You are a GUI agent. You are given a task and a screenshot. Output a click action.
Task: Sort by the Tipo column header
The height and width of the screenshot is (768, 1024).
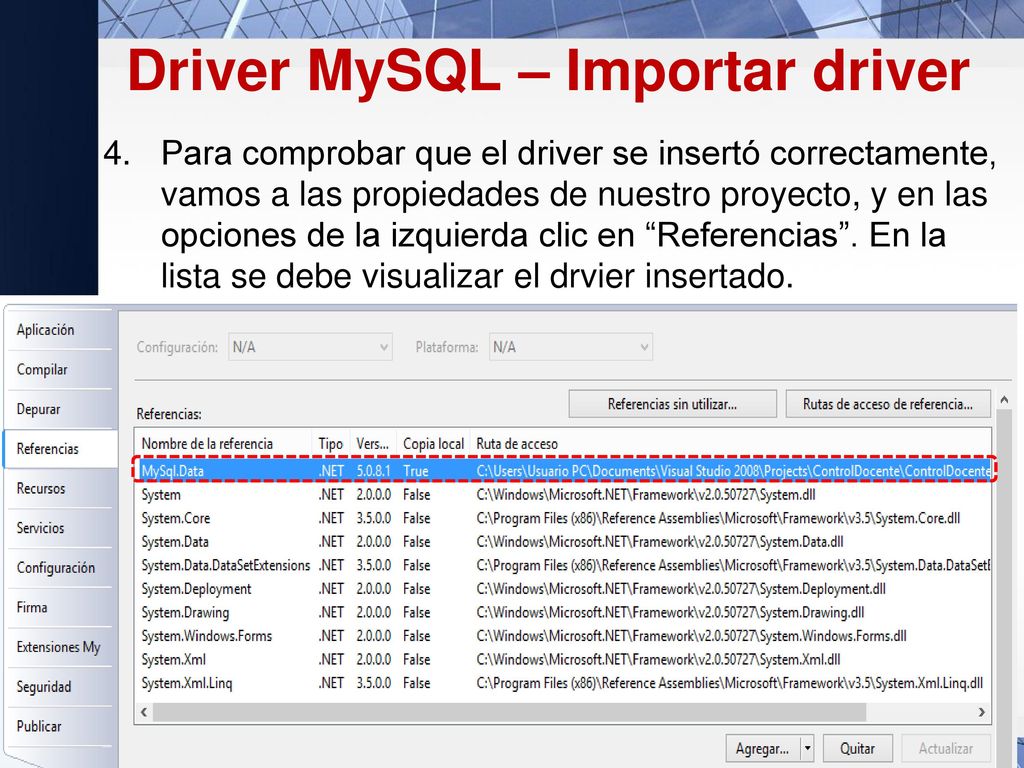(331, 443)
